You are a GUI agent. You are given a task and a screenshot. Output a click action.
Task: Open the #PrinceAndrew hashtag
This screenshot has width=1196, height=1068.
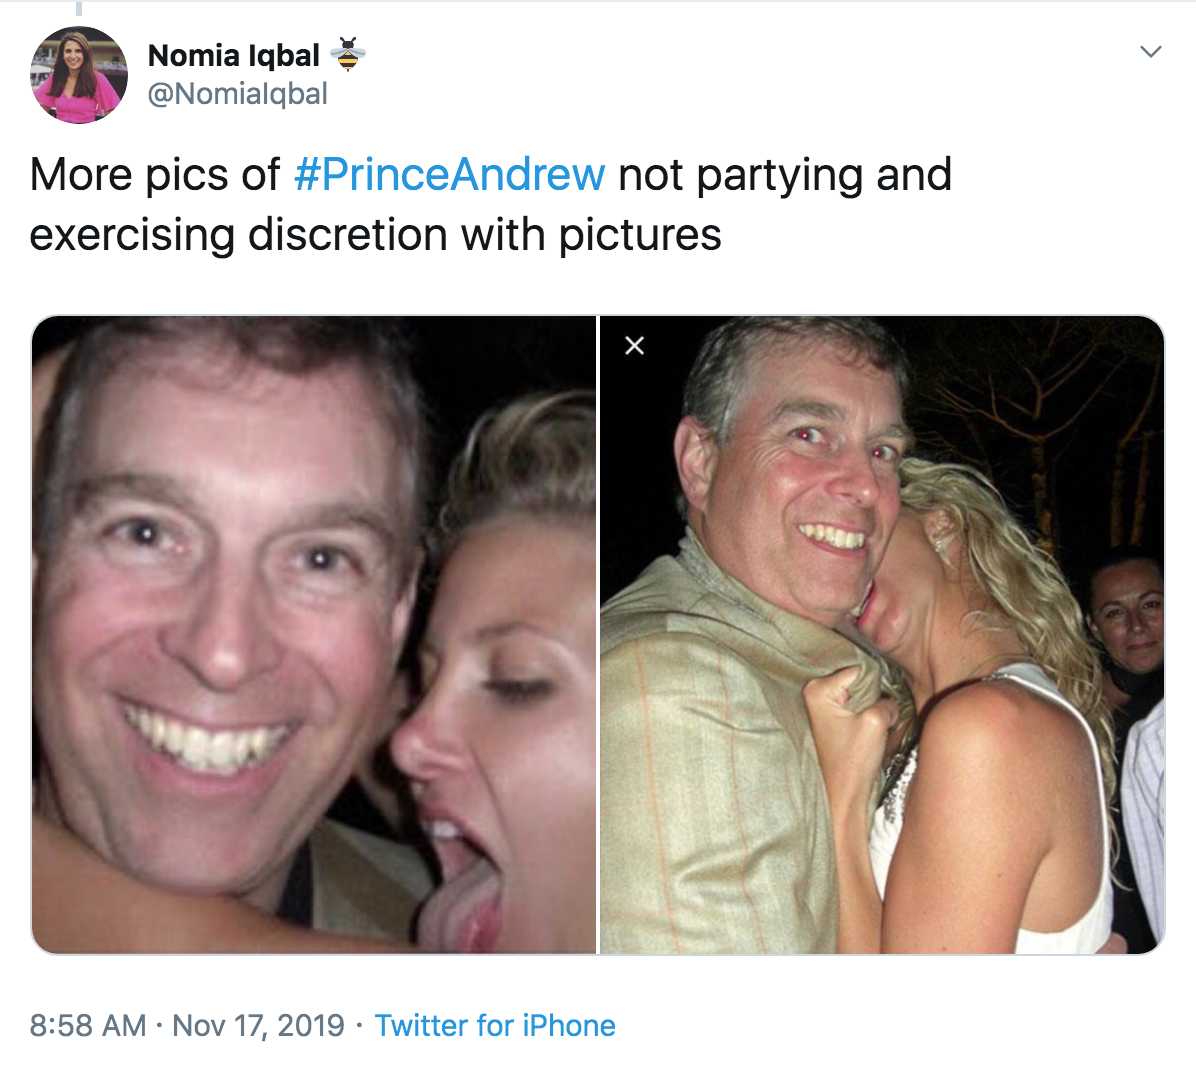click(449, 175)
